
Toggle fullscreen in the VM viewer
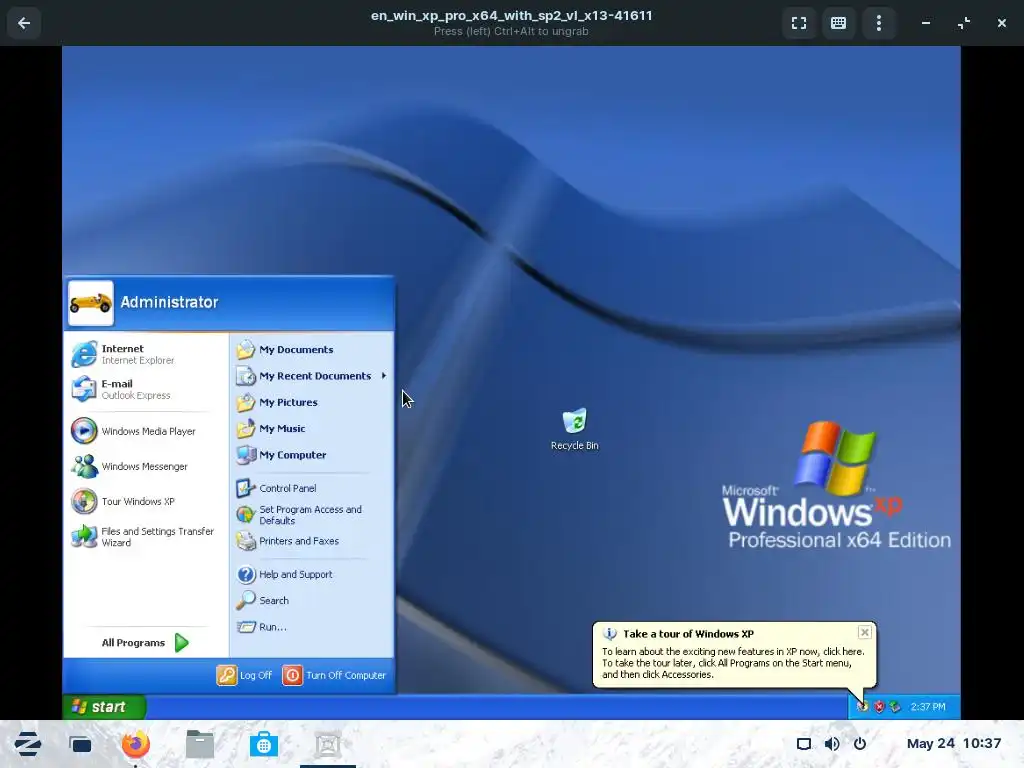click(799, 24)
